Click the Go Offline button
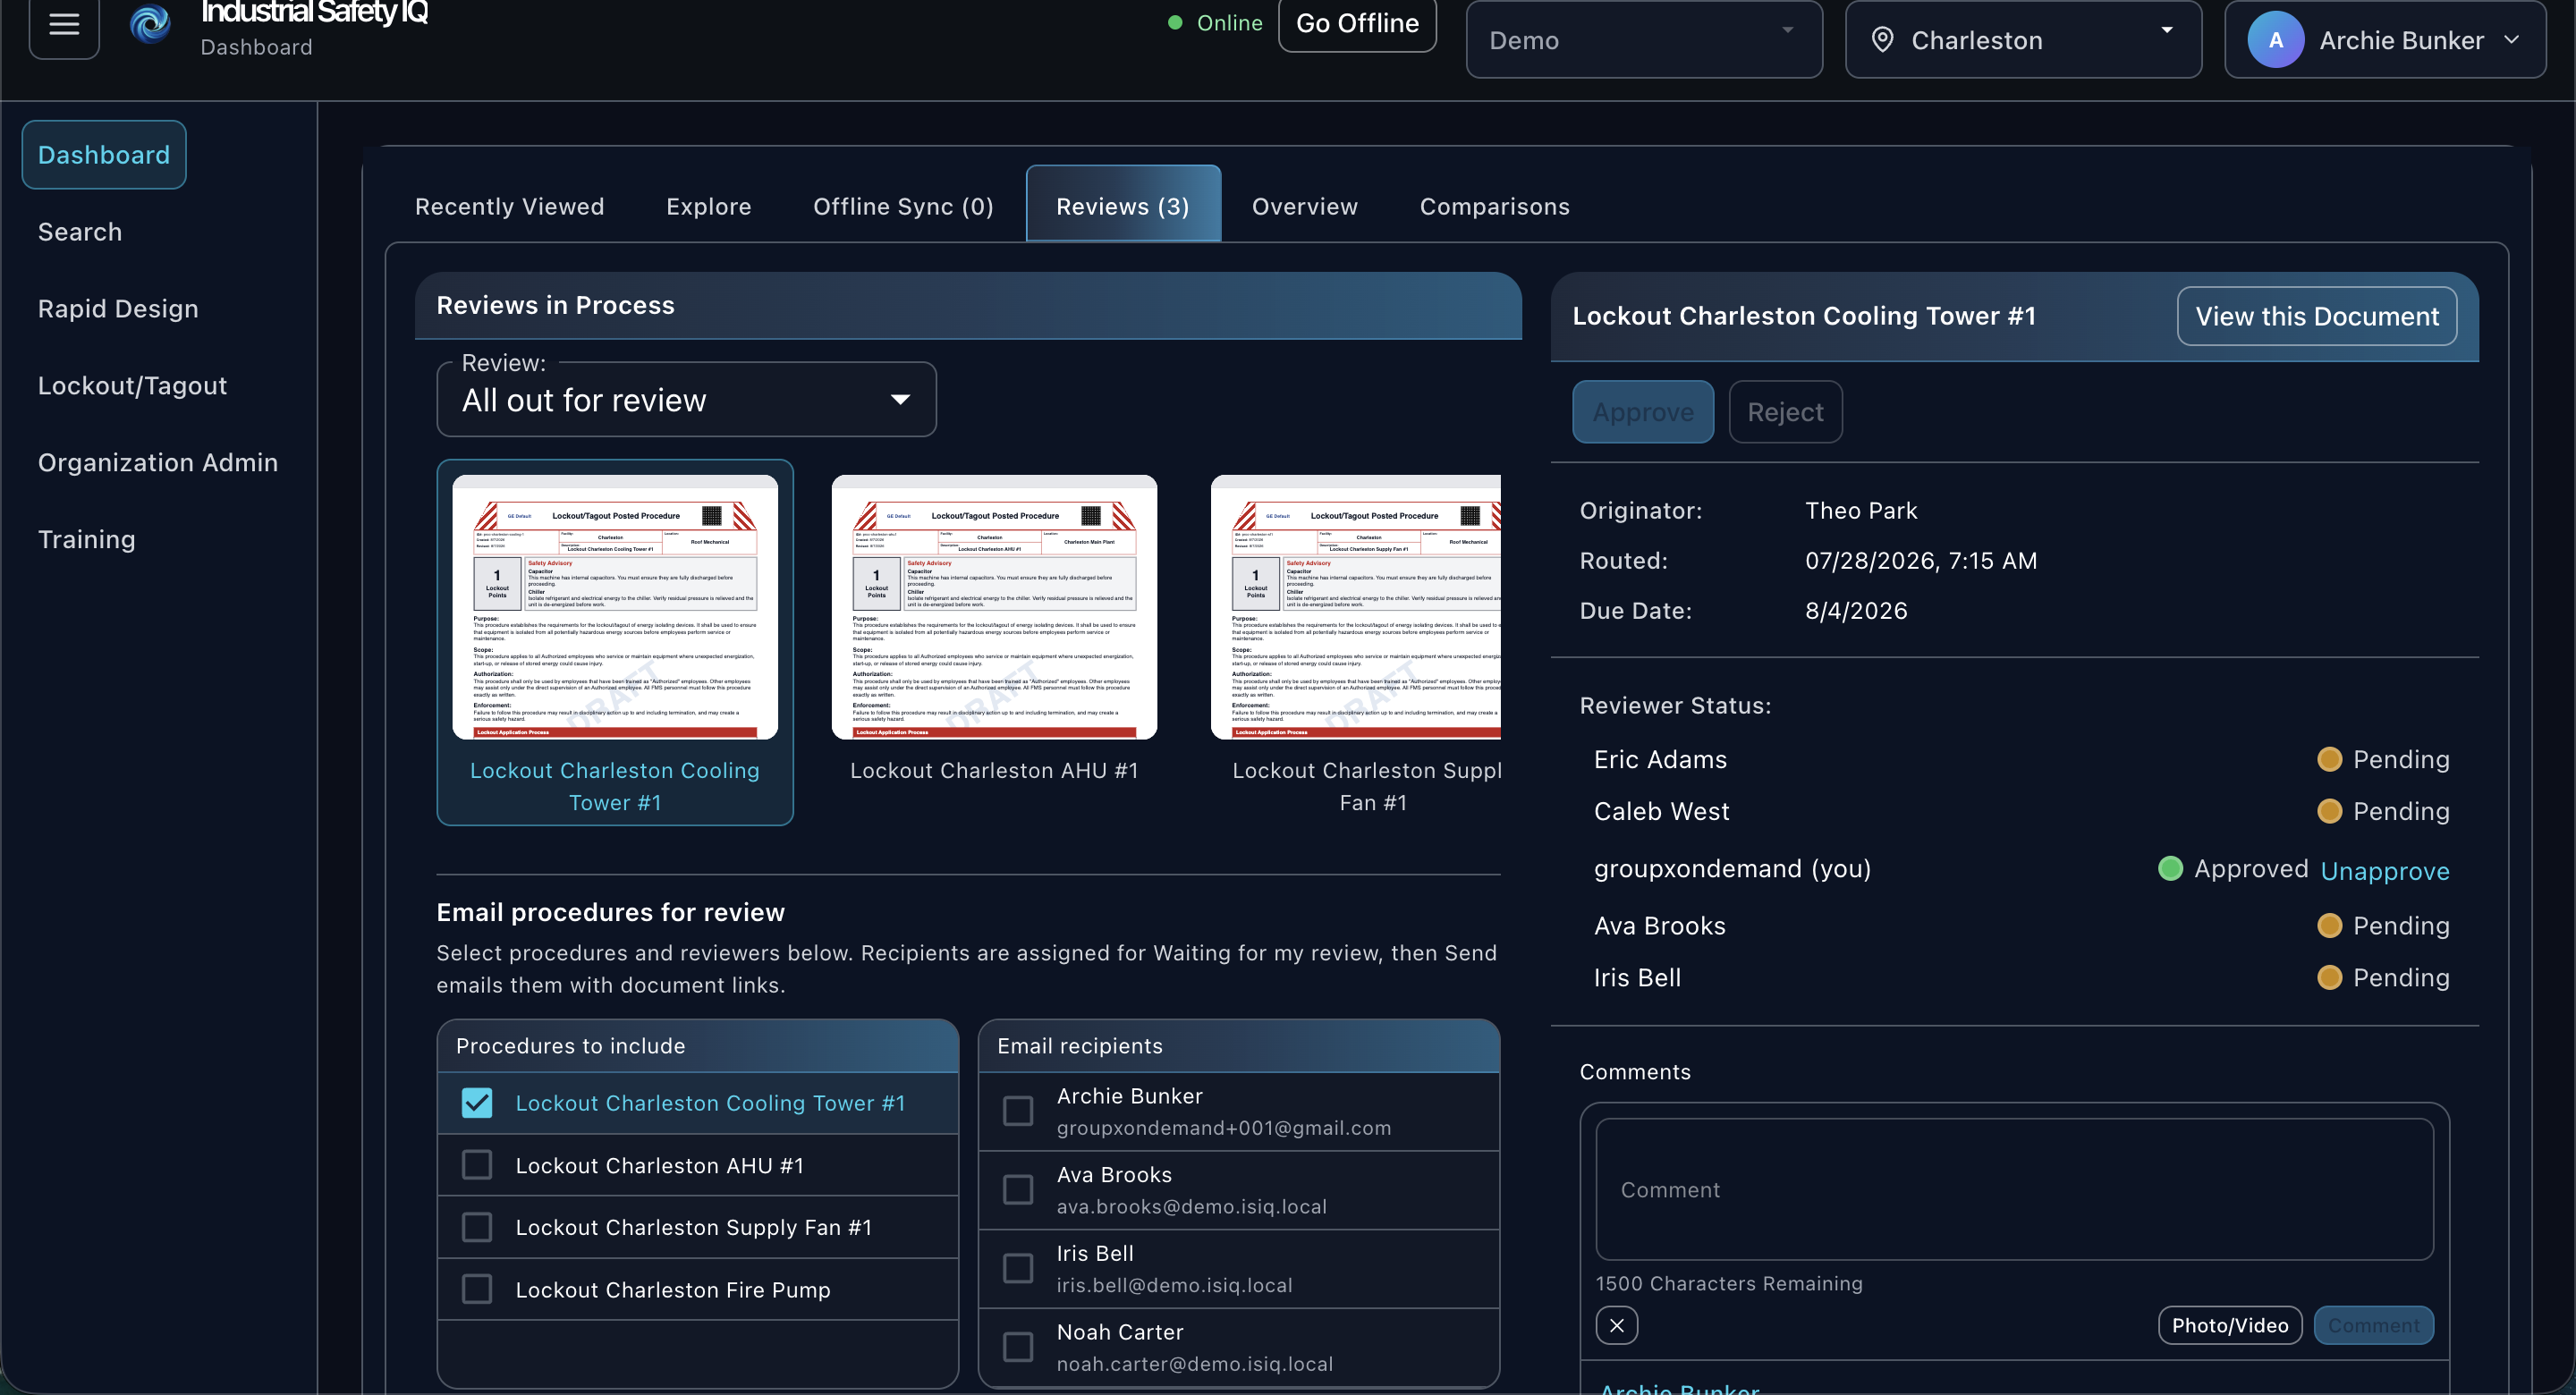Image resolution: width=2576 pixels, height=1395 pixels. tap(1357, 23)
